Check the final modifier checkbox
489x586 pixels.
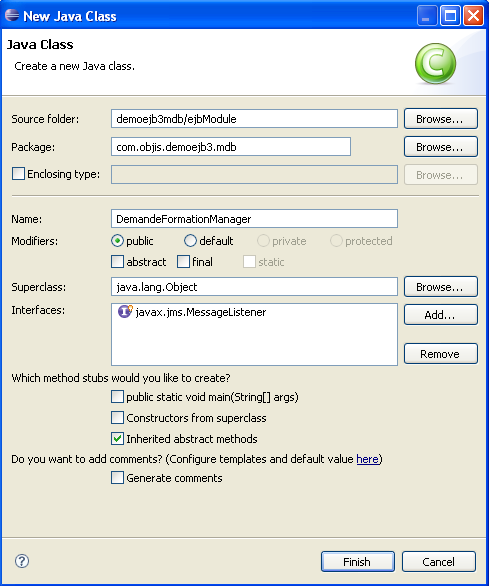coord(183,262)
